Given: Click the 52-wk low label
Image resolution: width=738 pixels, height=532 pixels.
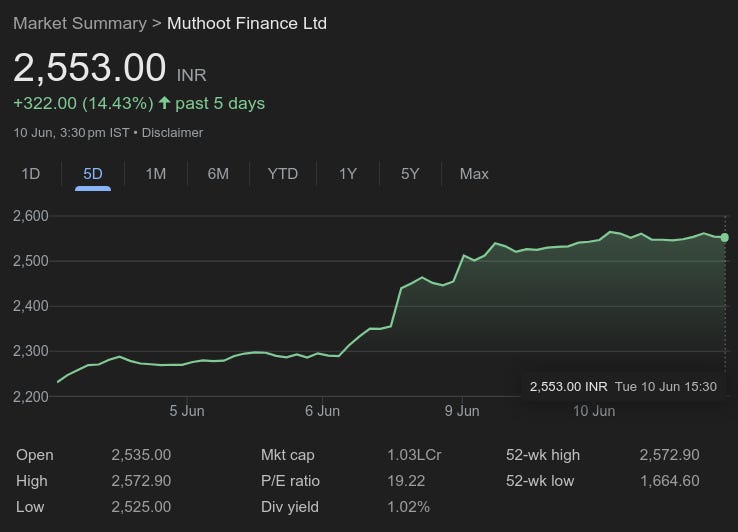Looking at the screenshot, I should [x=540, y=481].
